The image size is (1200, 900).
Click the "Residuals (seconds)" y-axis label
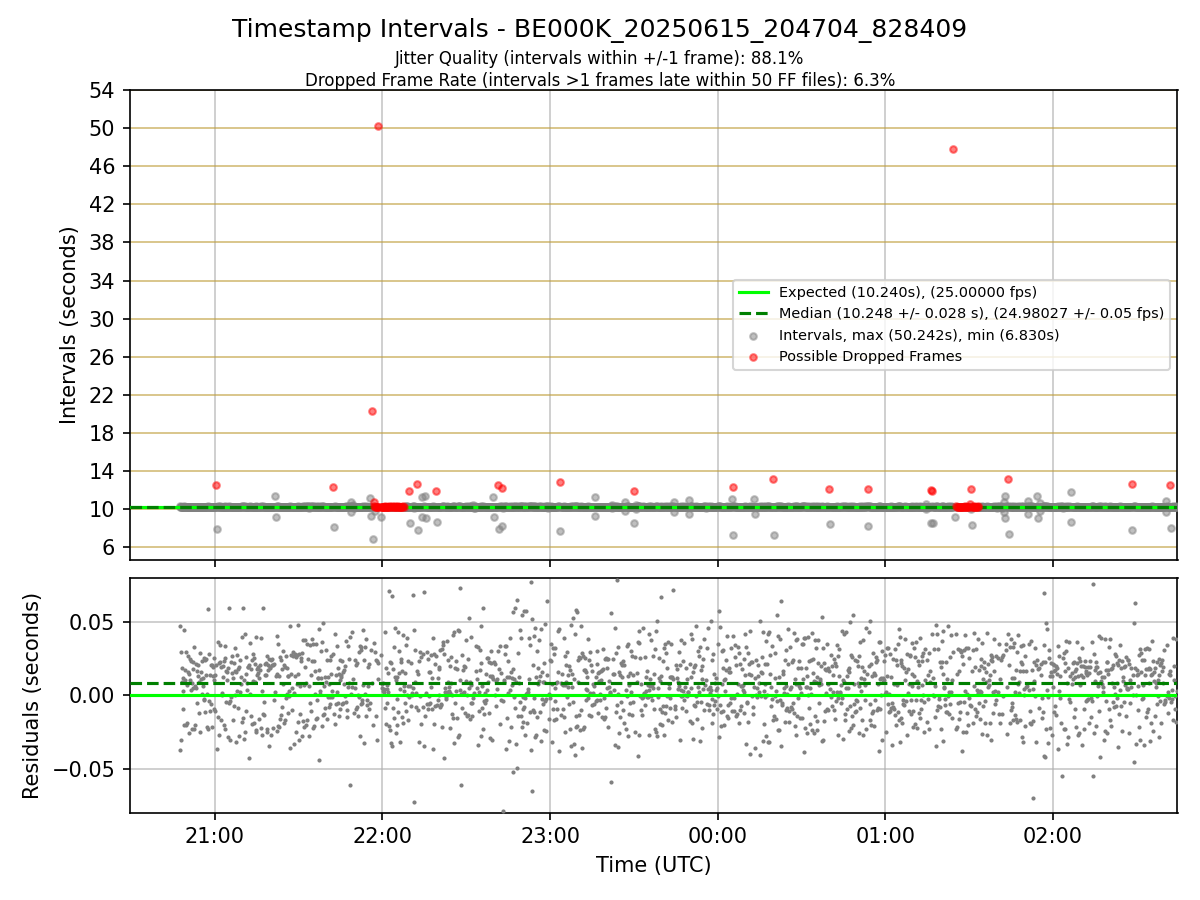32,696
